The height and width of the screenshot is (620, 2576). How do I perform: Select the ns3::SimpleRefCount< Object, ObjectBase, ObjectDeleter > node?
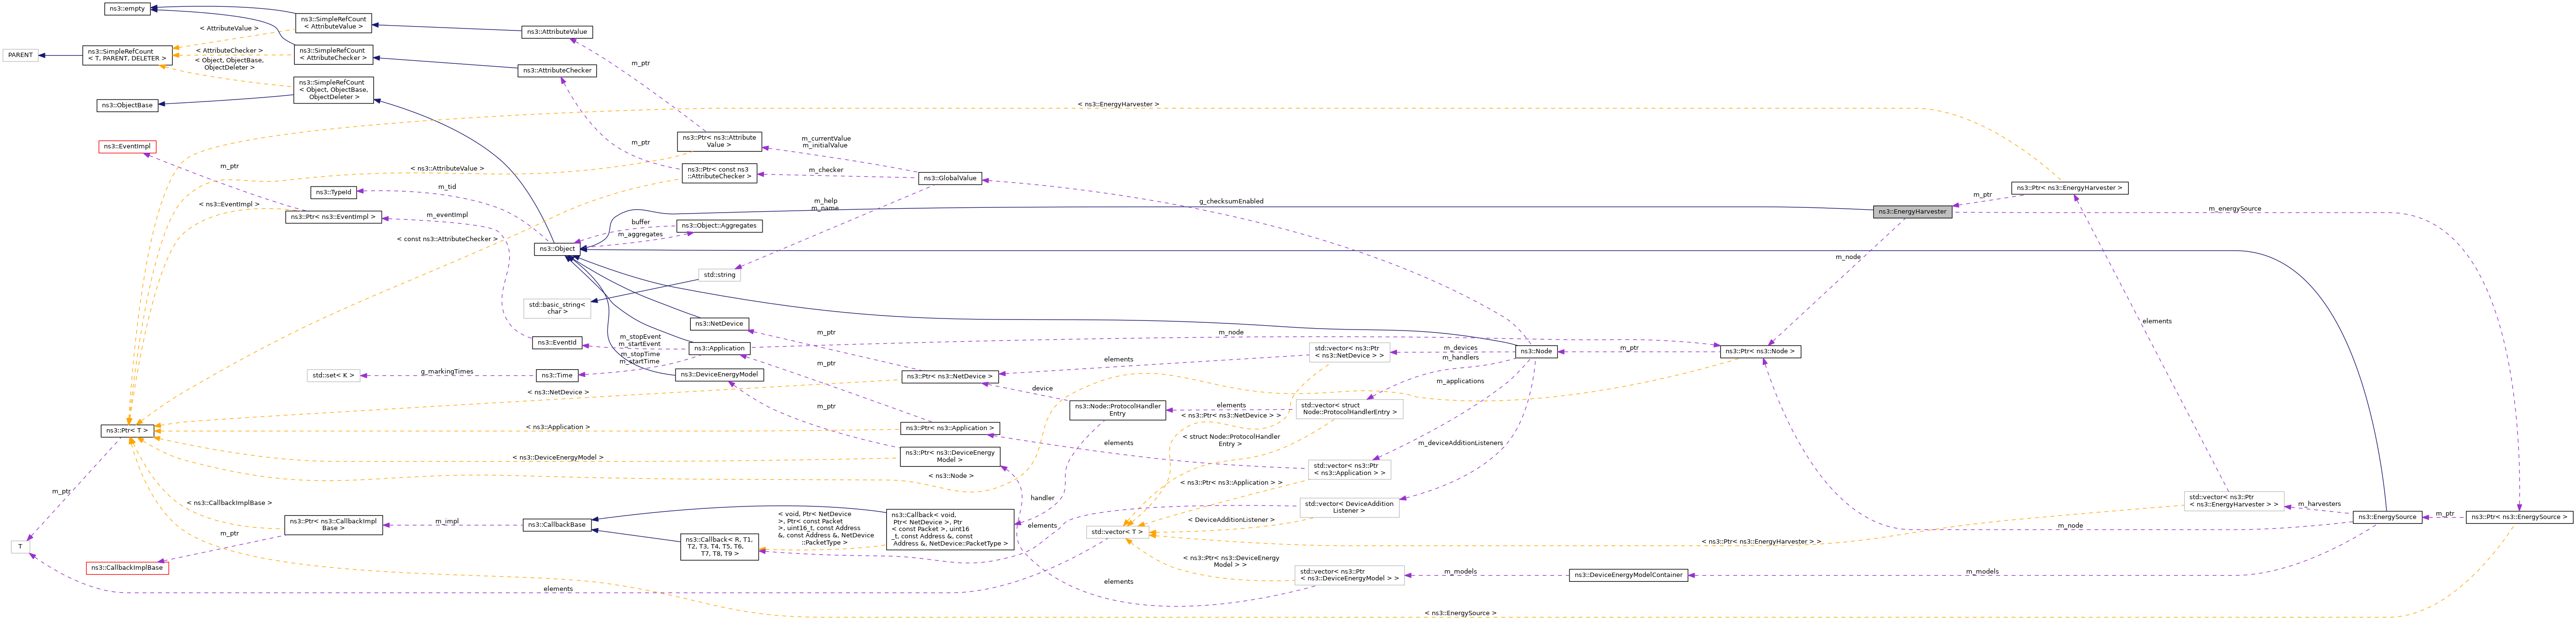[x=333, y=90]
